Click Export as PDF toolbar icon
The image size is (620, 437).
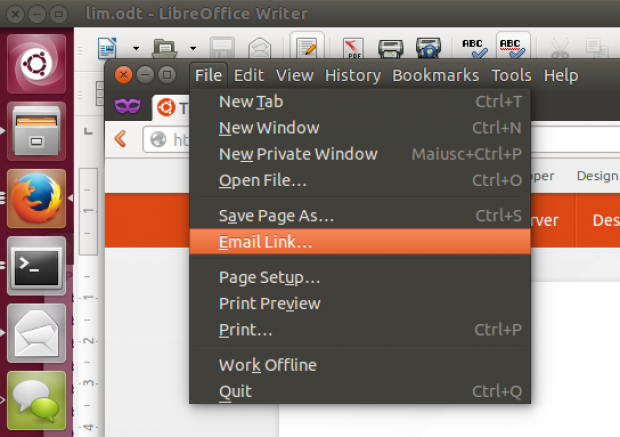pyautogui.click(x=353, y=48)
